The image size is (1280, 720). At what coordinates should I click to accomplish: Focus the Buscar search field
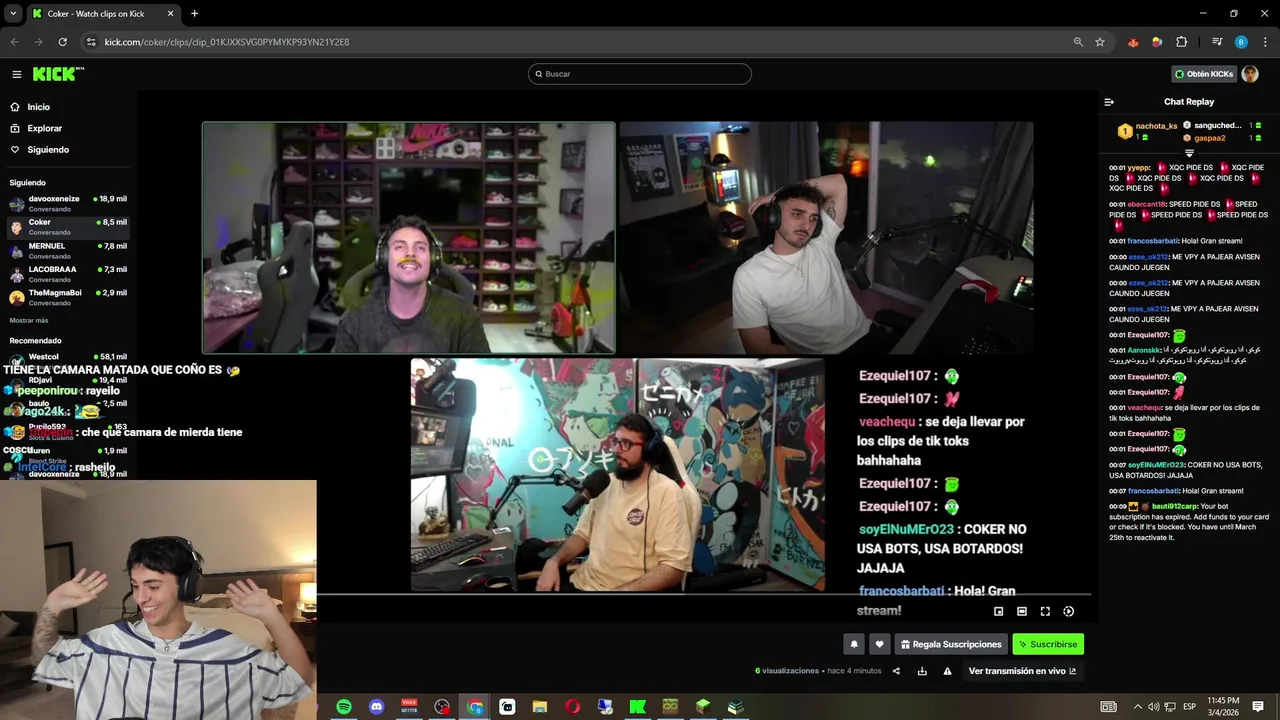coord(640,74)
